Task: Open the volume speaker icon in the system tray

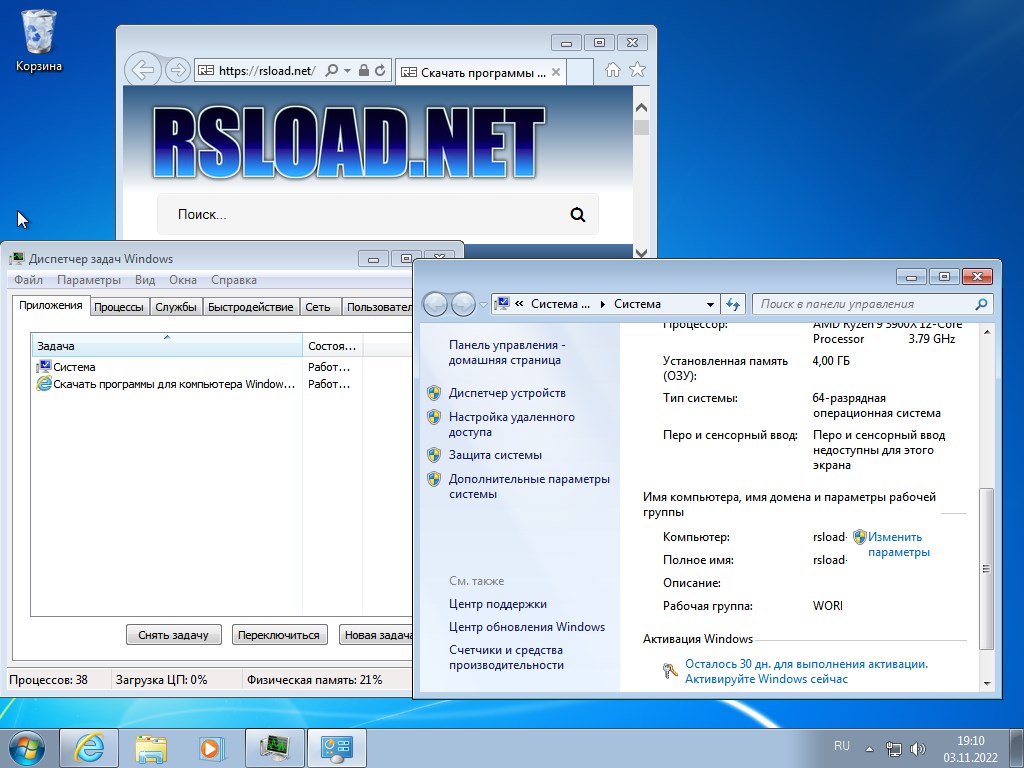Action: pos(918,747)
